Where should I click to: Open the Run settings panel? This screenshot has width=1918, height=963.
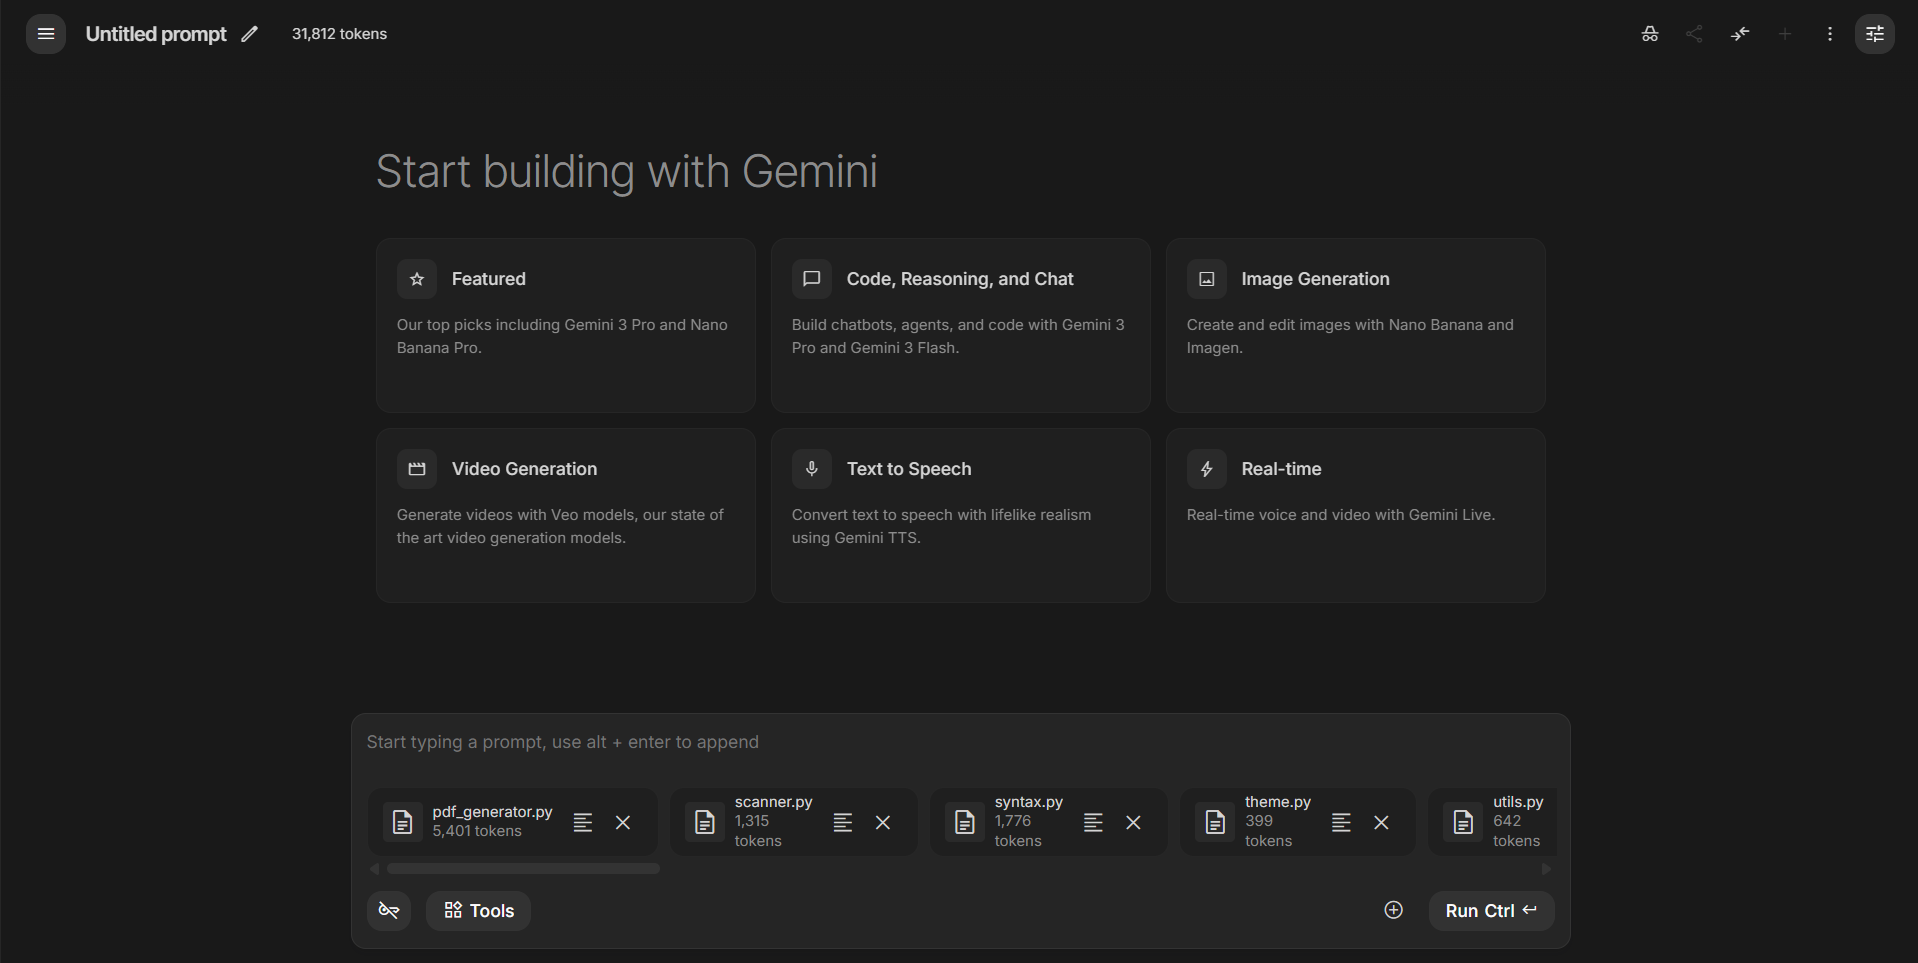click(x=1875, y=33)
